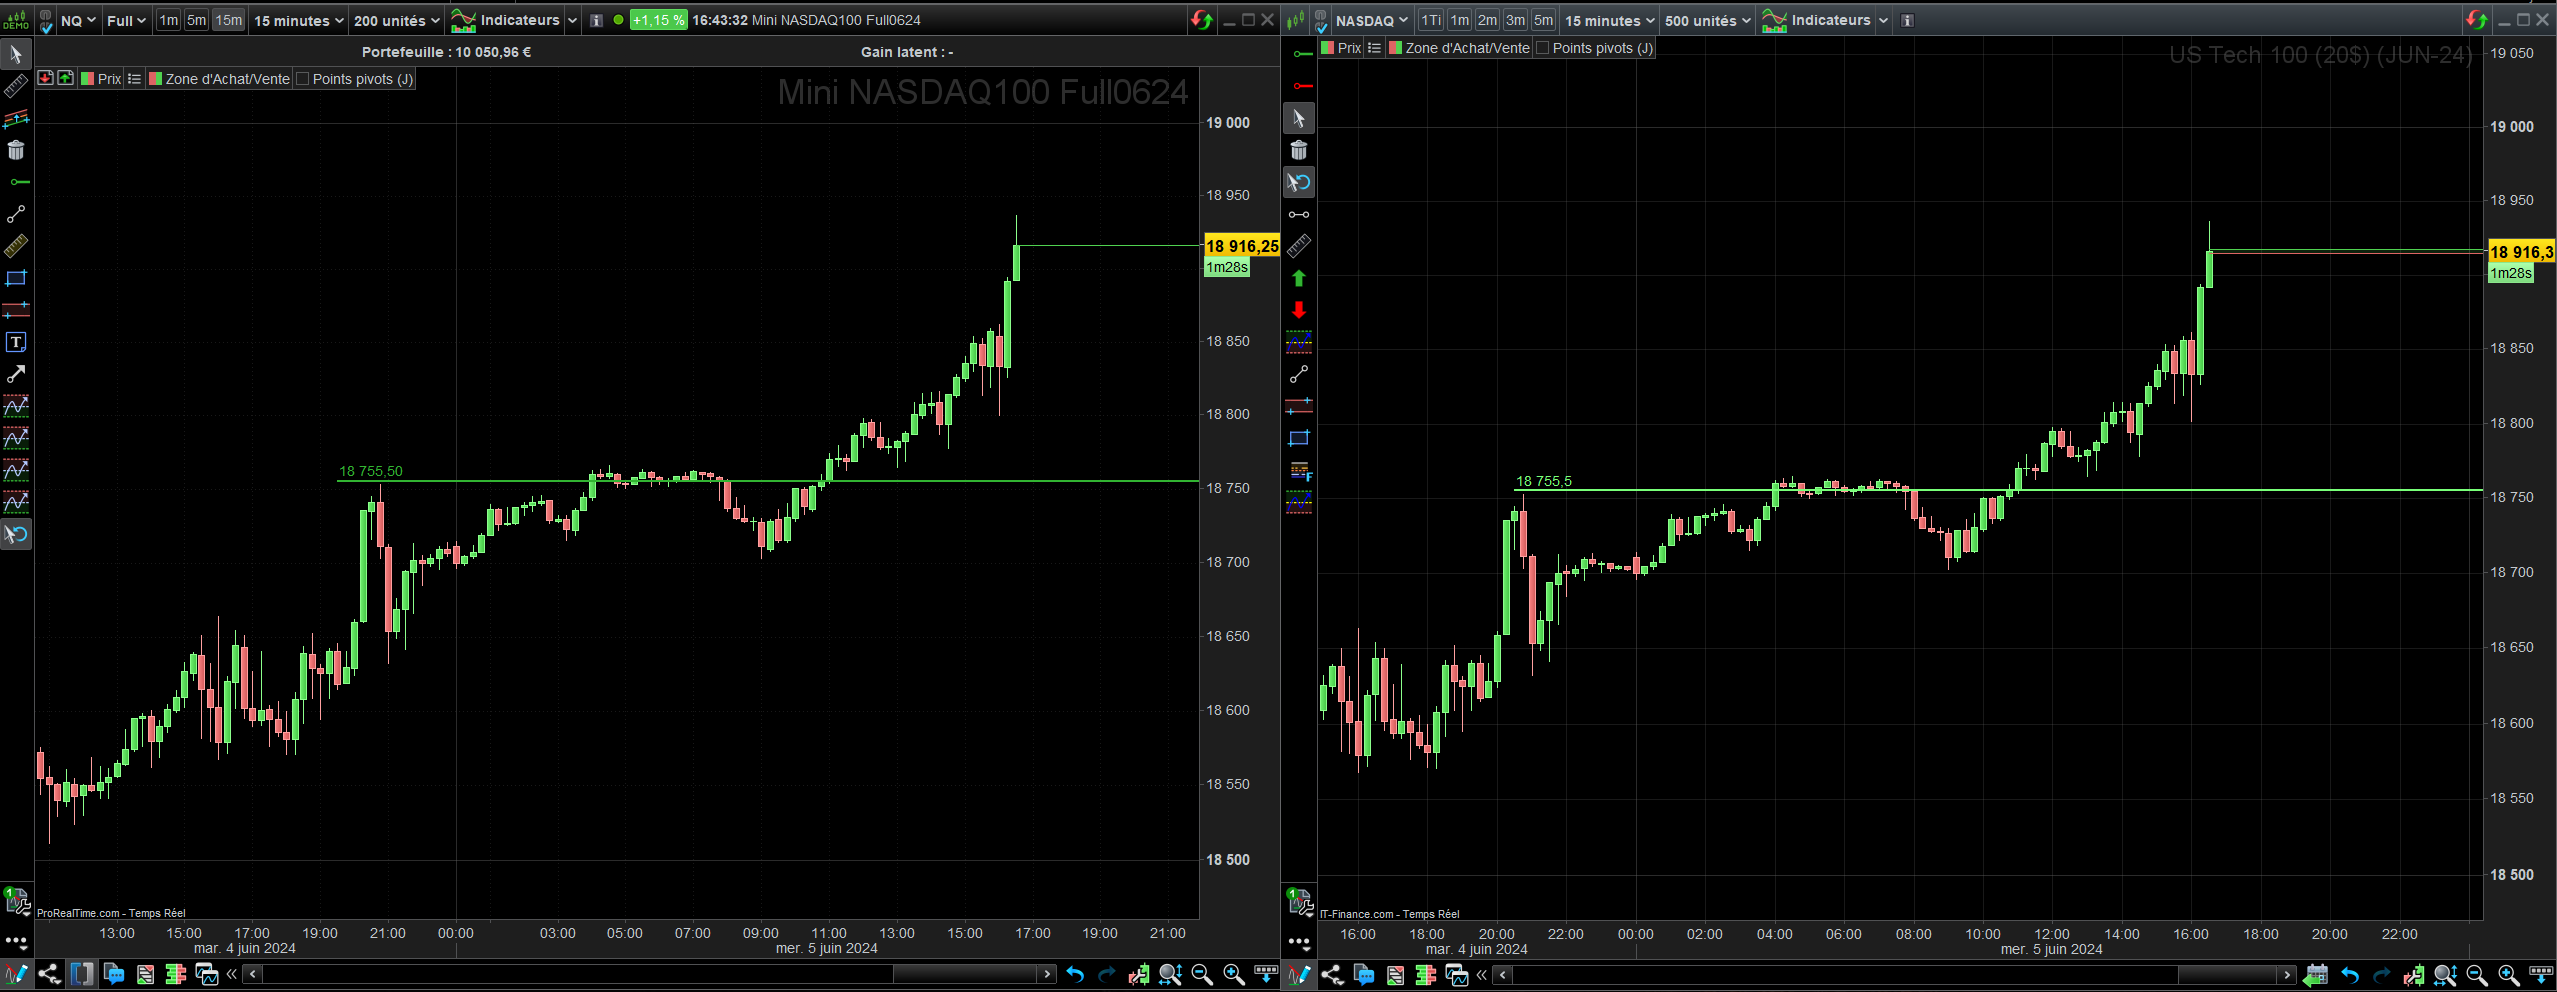Open the info icon in US Tech 100 toolbar
This screenshot has height=992, width=2557.
coord(1907,20)
